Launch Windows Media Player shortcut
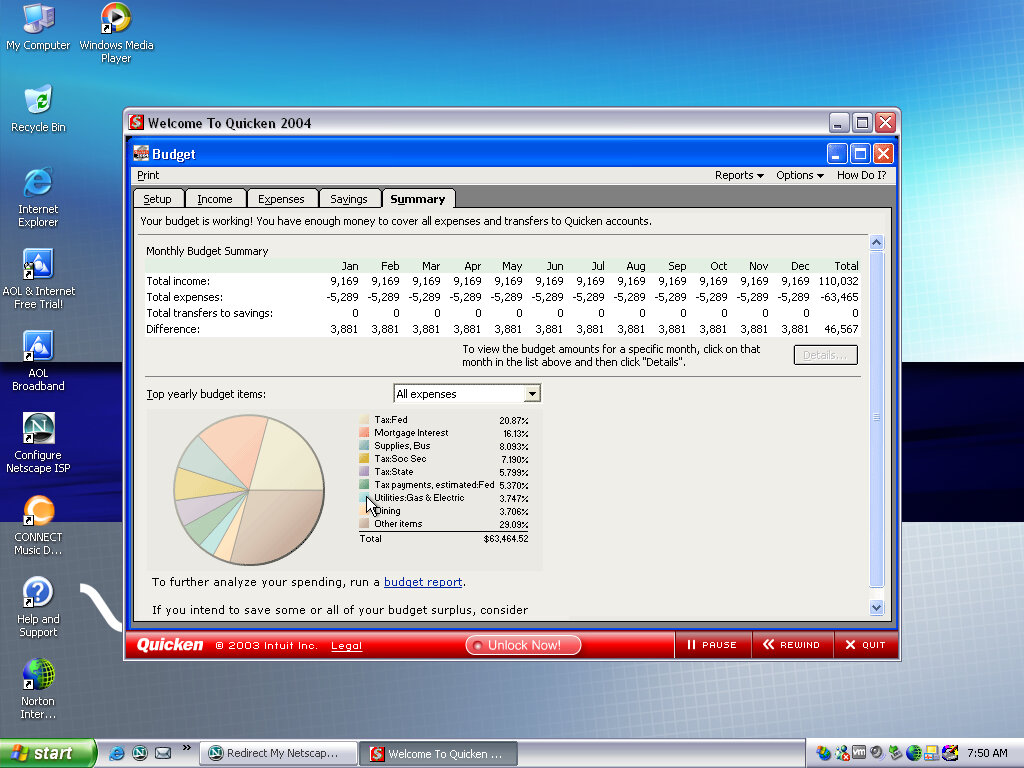Viewport: 1024px width, 768px height. point(116,20)
